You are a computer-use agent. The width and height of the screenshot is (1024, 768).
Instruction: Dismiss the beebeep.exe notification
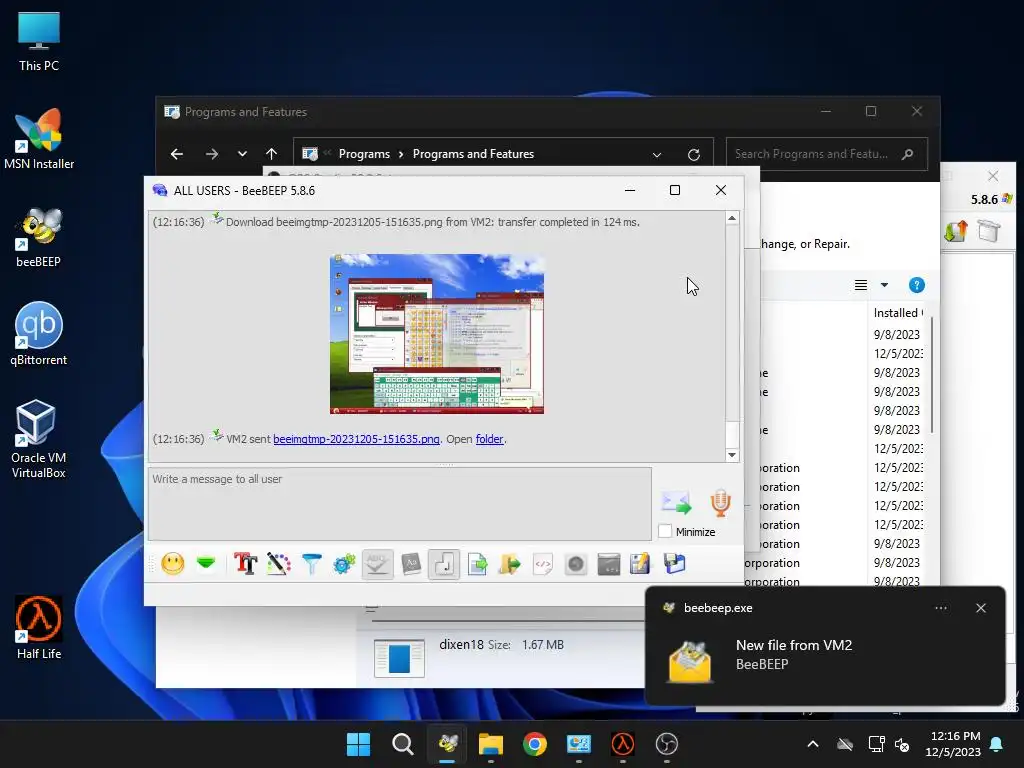[981, 608]
